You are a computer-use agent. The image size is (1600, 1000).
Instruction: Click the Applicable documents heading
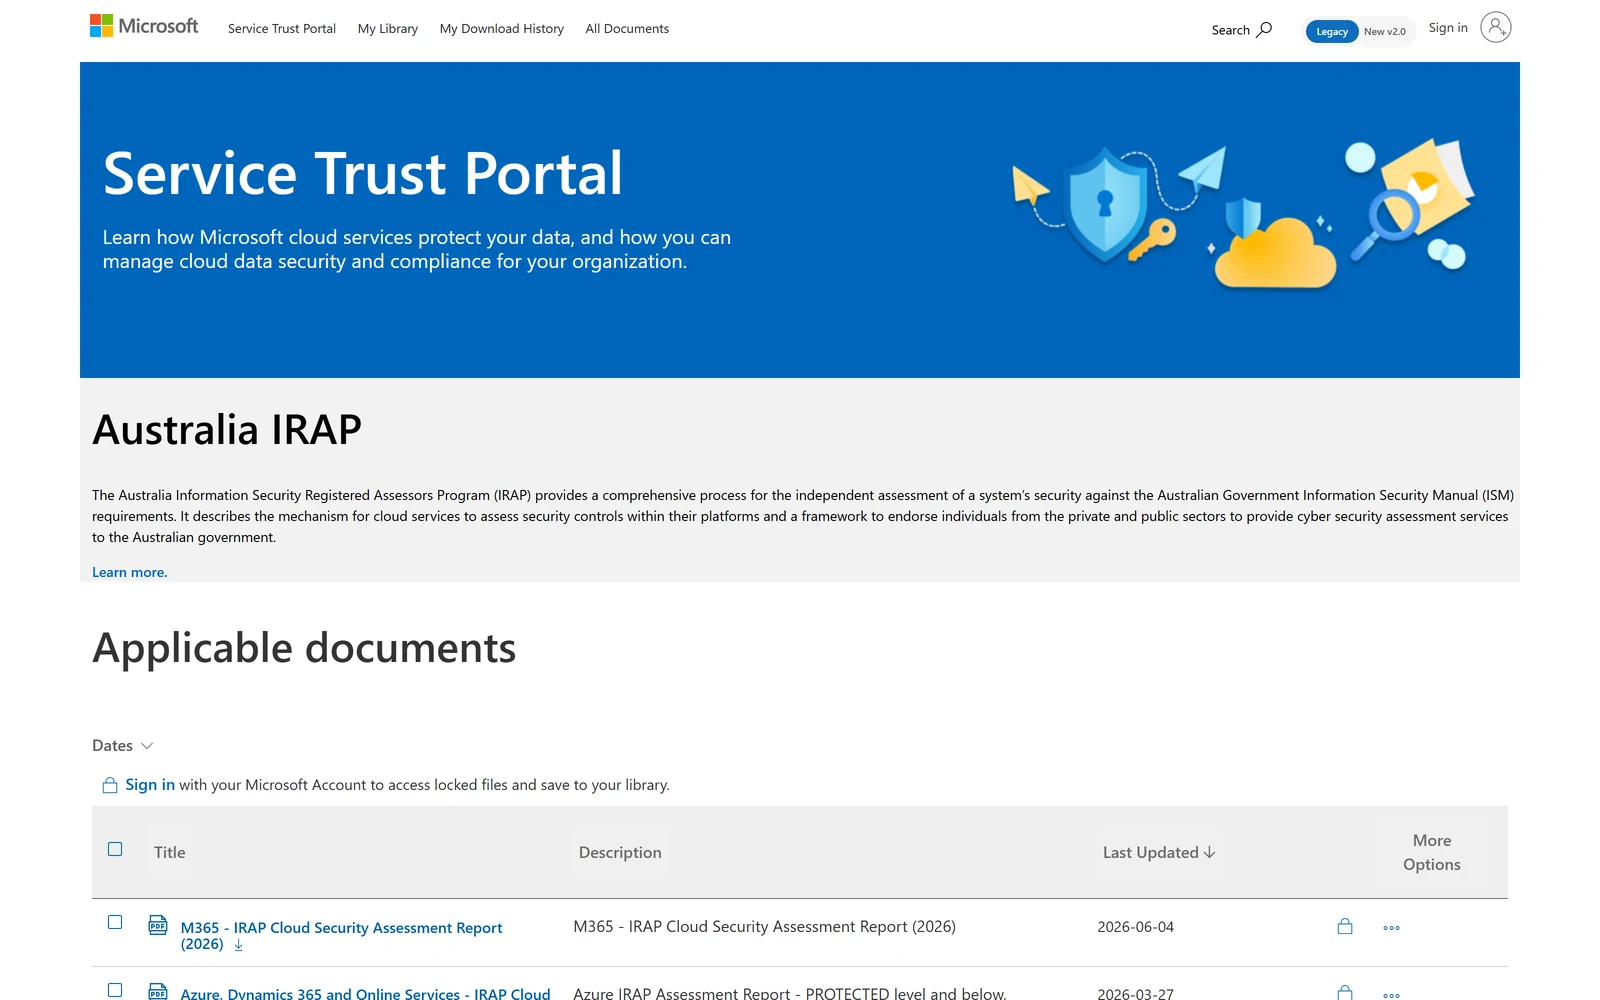click(304, 648)
